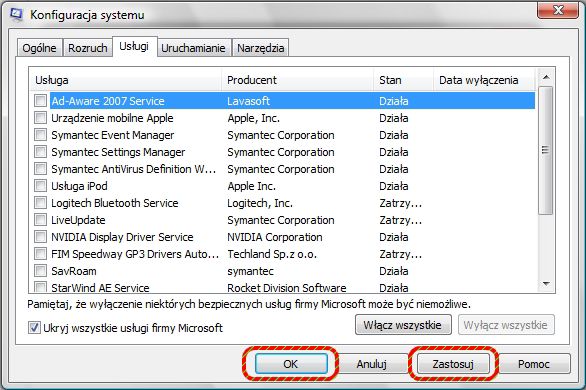Click the Włącz wszystkie button
Viewport: 586px width, 390px height.
403,325
